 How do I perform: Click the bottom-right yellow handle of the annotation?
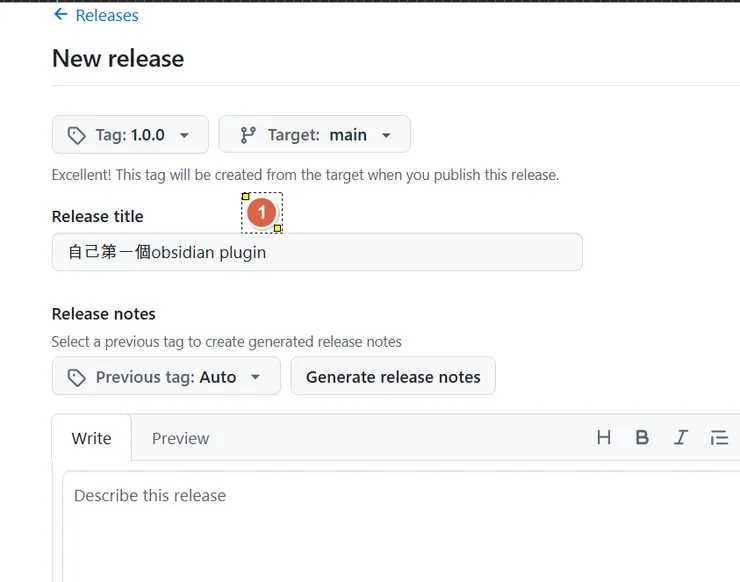[277, 229]
